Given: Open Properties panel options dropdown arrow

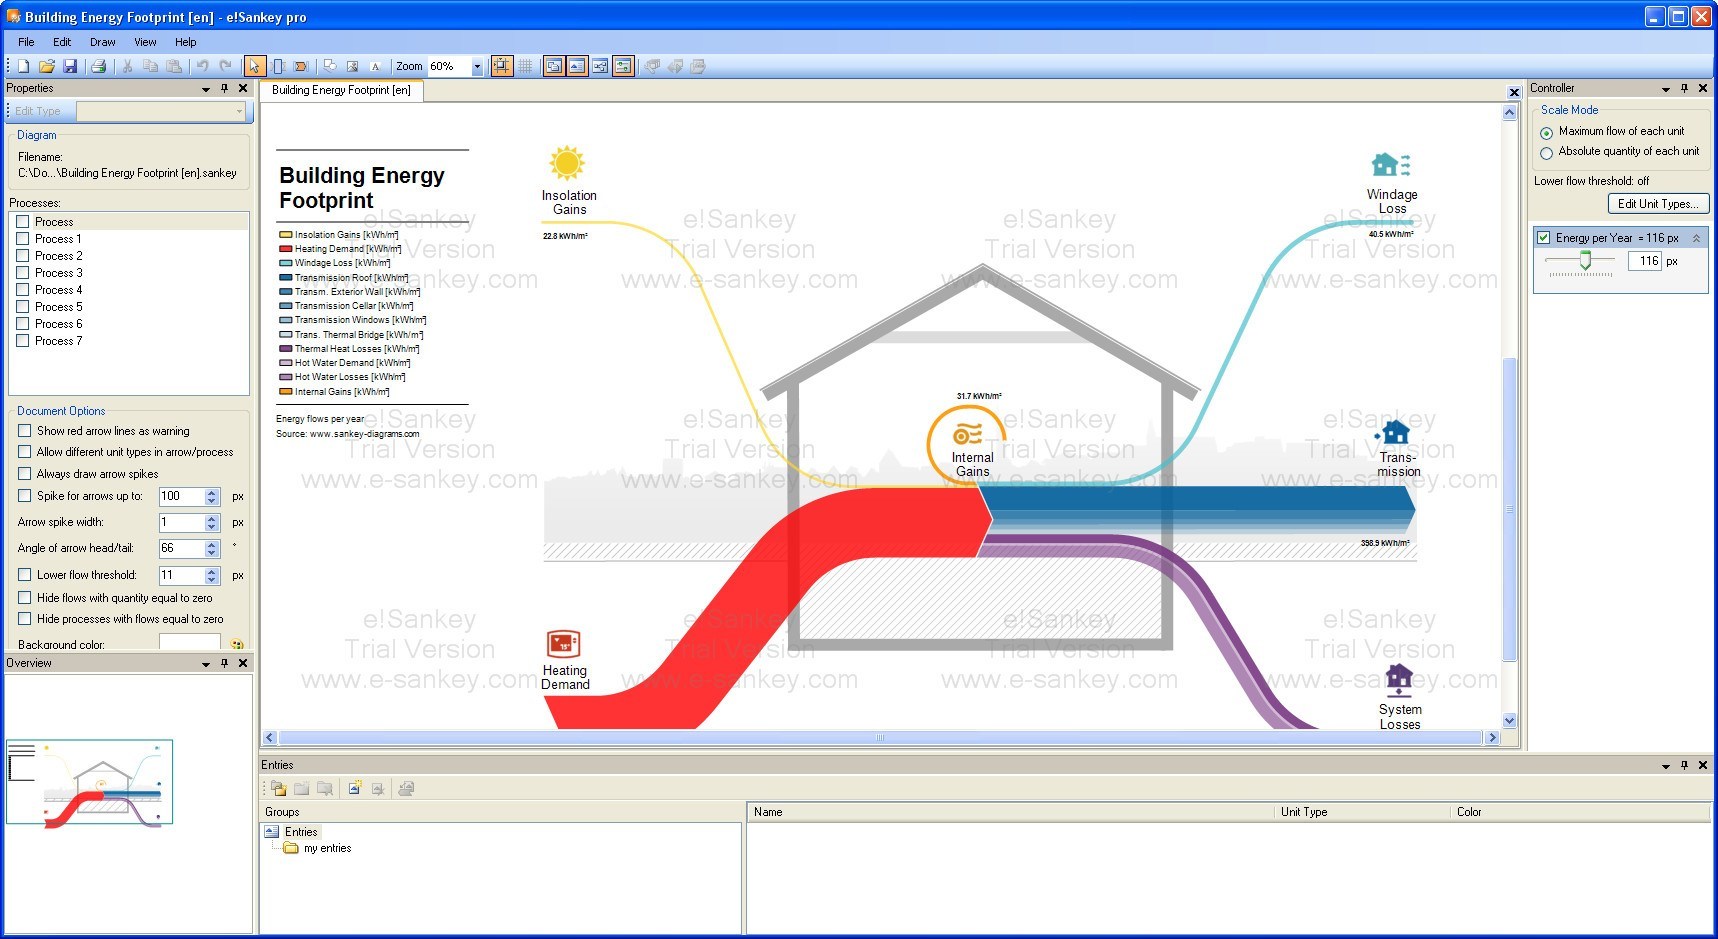Looking at the screenshot, I should pos(206,89).
